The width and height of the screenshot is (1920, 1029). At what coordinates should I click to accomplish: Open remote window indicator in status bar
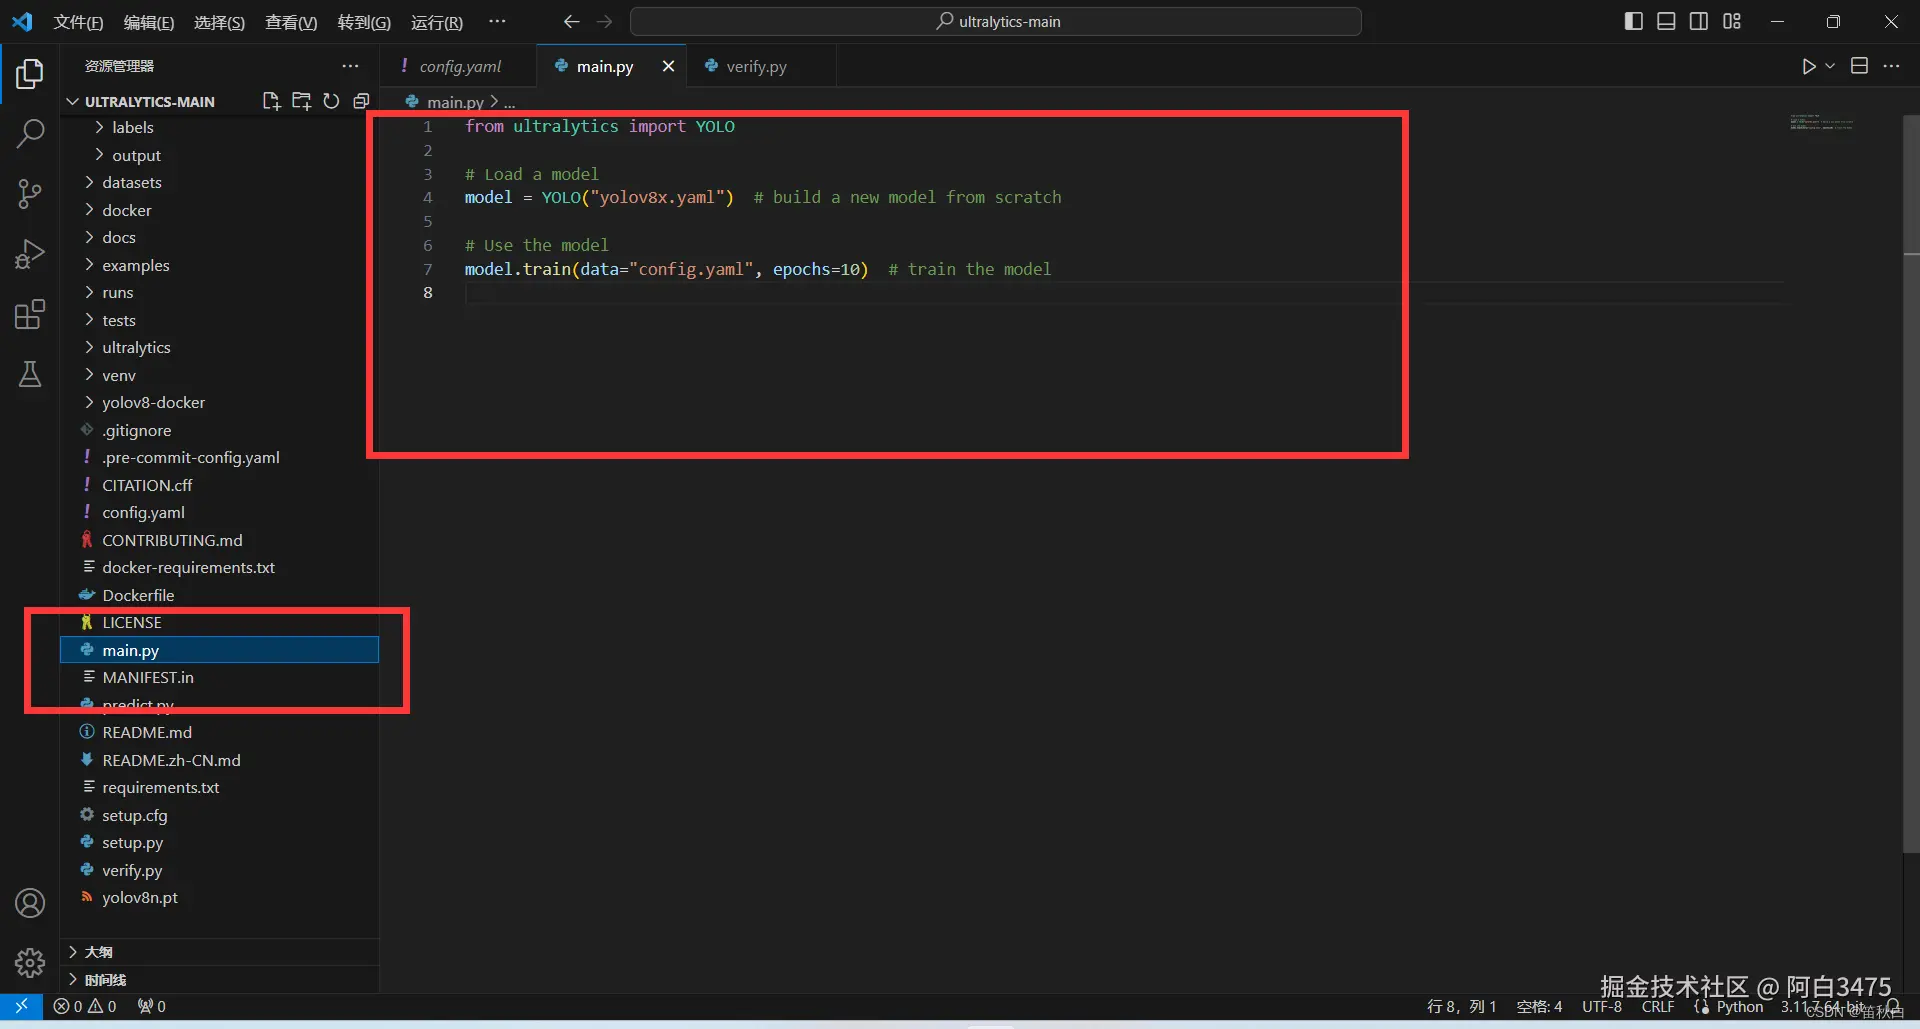tap(21, 1006)
